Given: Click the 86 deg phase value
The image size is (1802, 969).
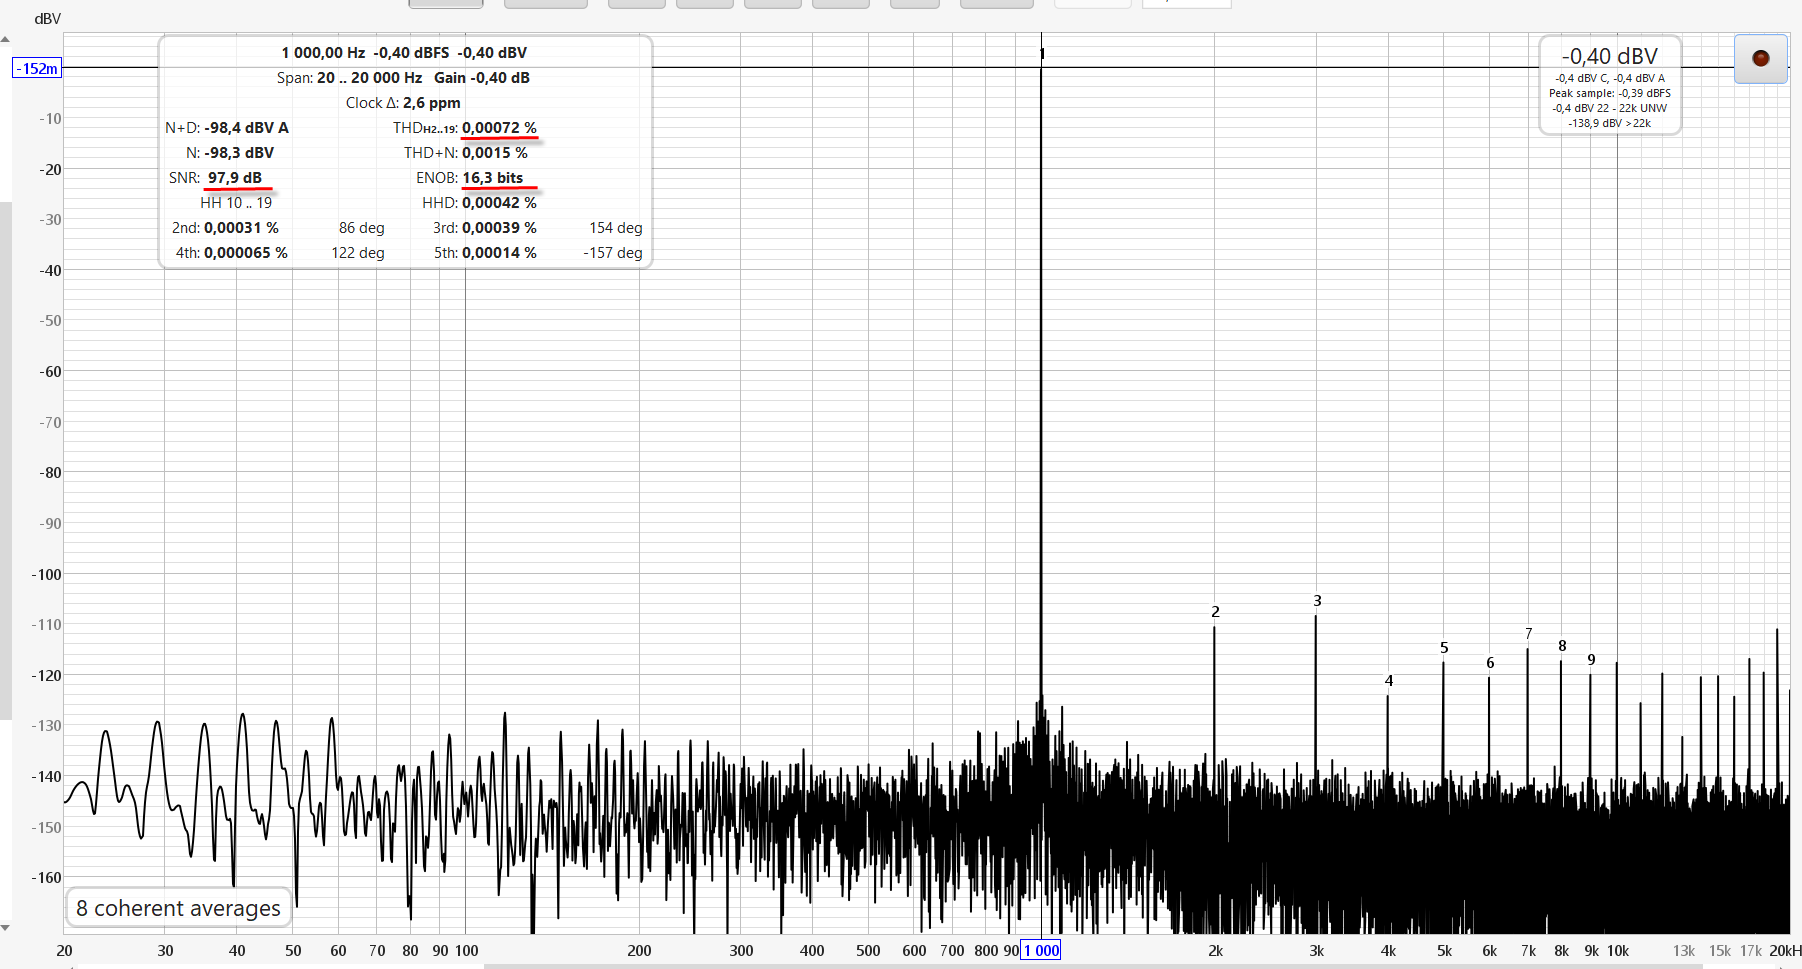Looking at the screenshot, I should coord(361,228).
